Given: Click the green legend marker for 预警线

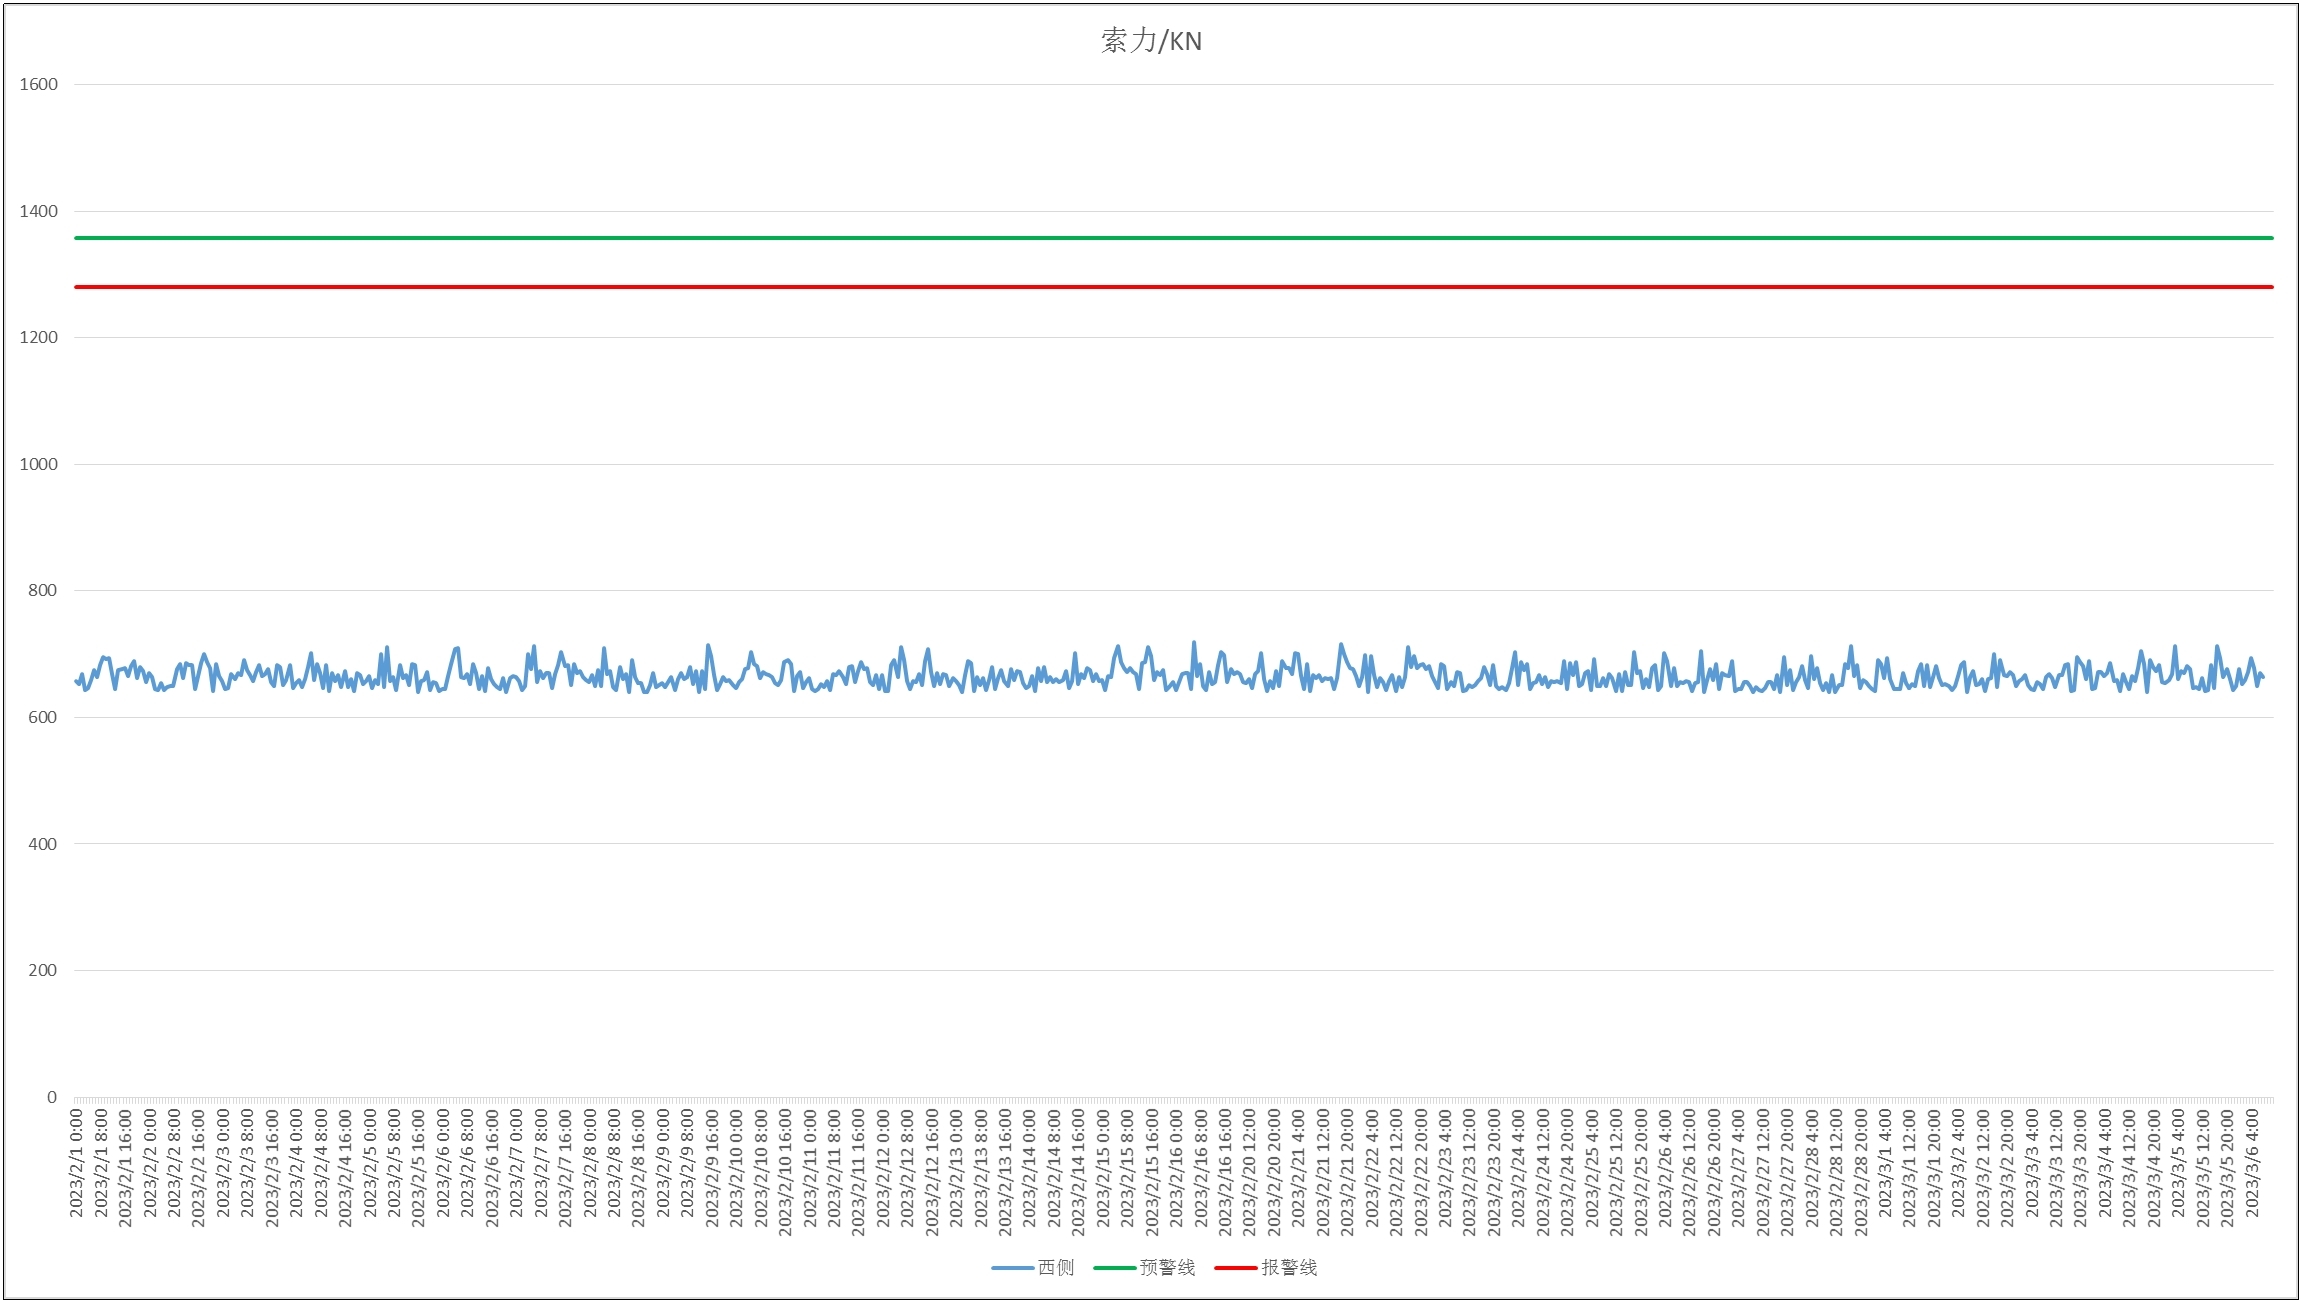Looking at the screenshot, I should 1114,1268.
